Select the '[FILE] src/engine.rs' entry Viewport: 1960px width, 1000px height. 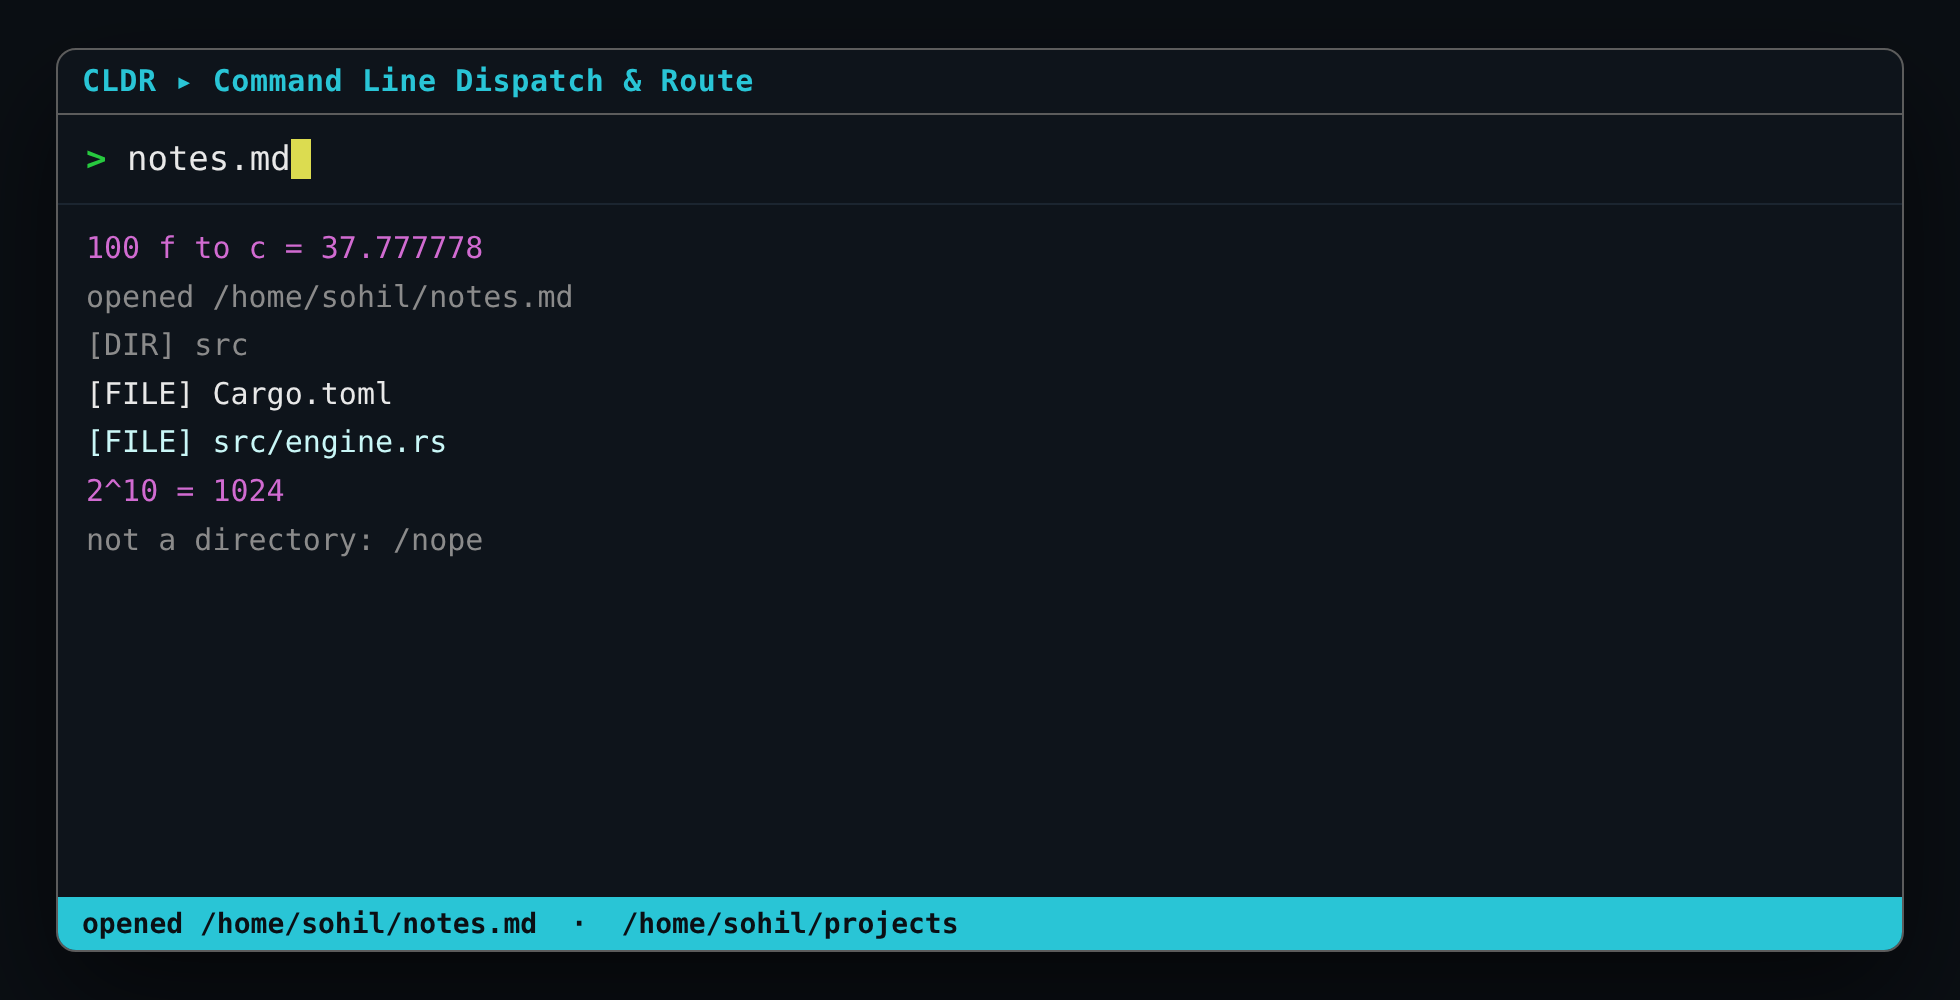pyautogui.click(x=266, y=442)
